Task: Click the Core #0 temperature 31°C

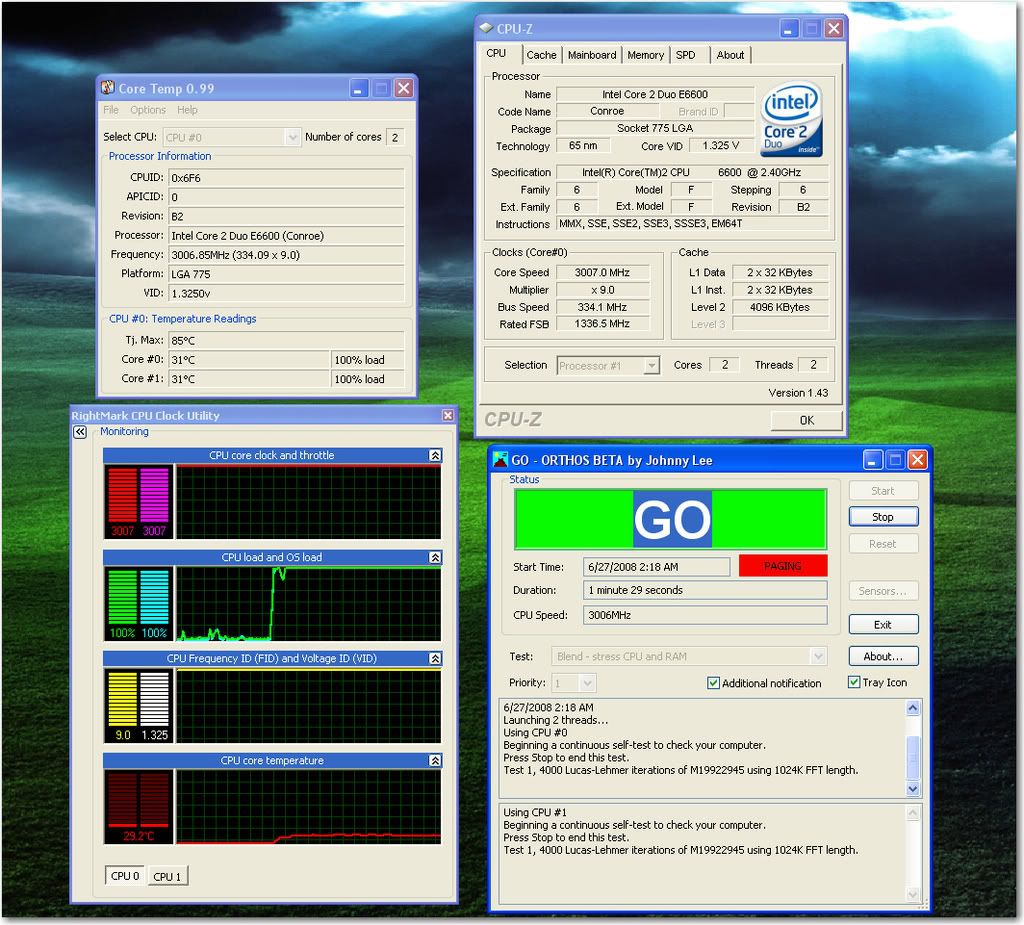Action: [249, 360]
